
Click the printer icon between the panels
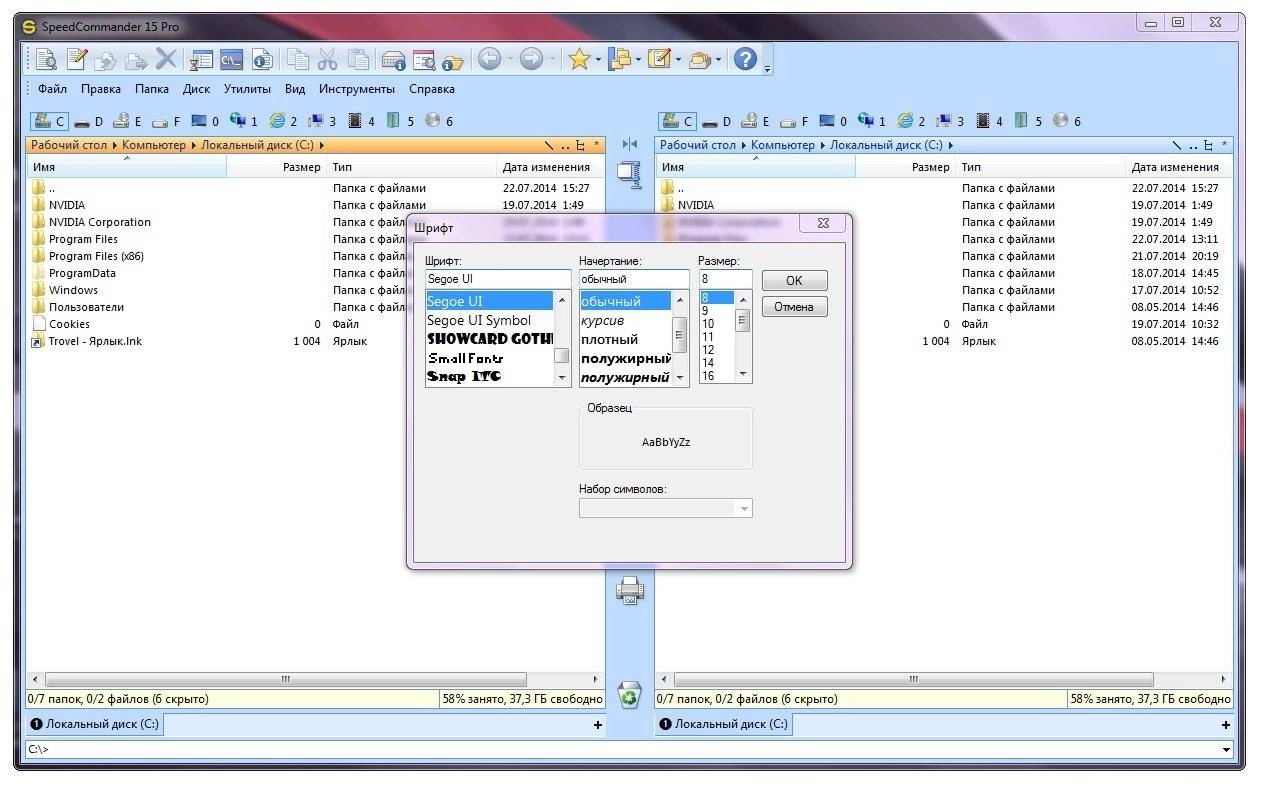[x=630, y=590]
